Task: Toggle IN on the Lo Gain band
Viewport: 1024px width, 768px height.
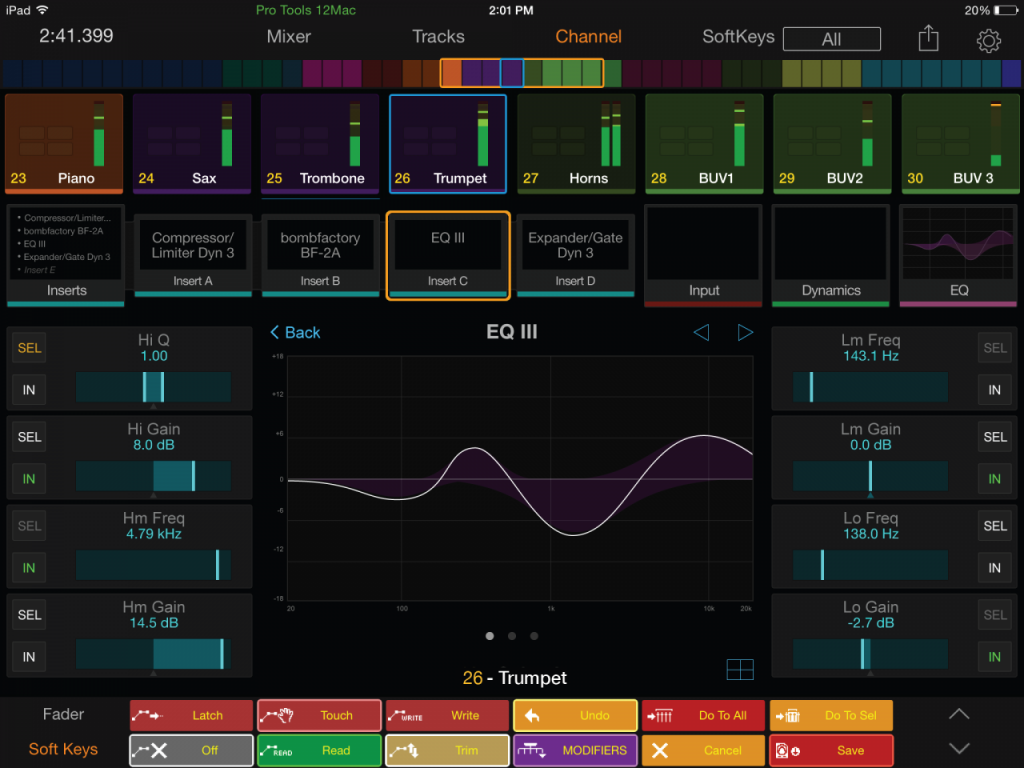Action: (x=995, y=657)
